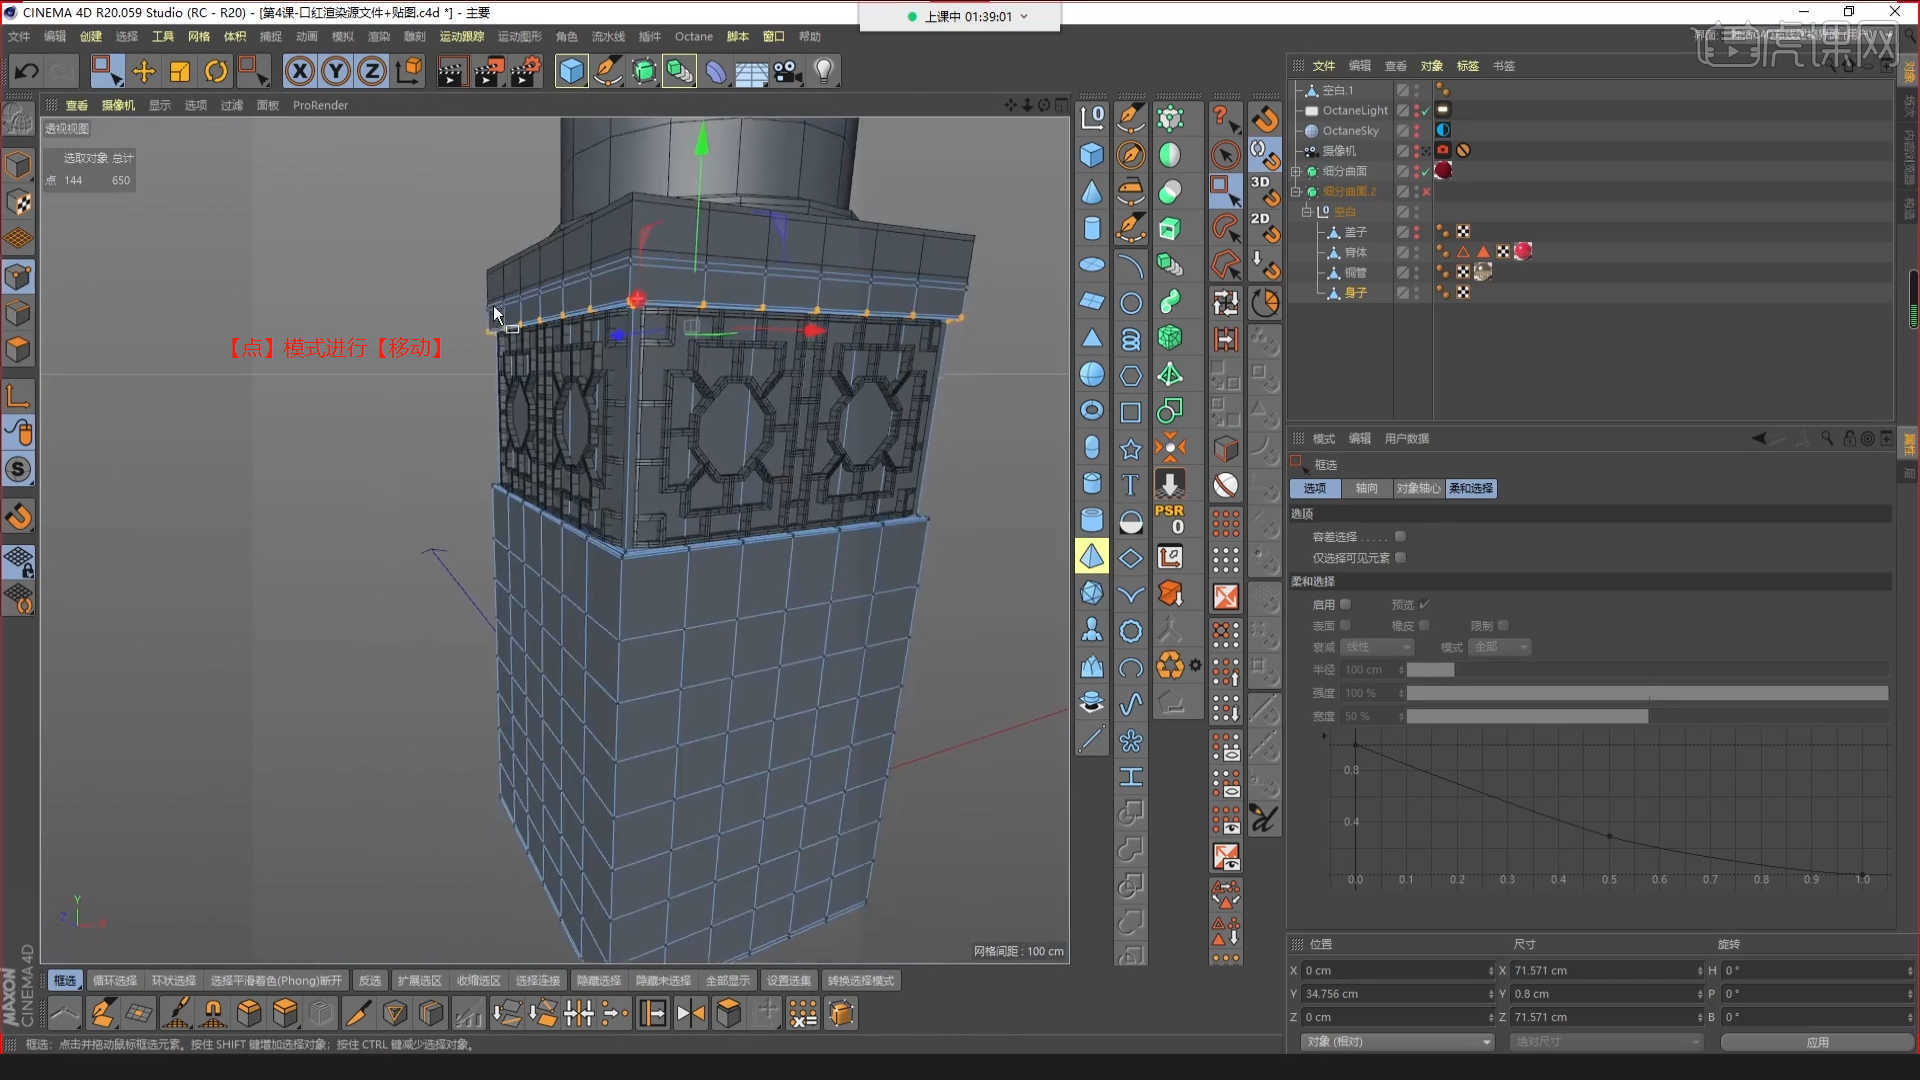Screen dimensions: 1920x1080
Task: Switch to the 轴向 tab
Action: pos(1366,488)
